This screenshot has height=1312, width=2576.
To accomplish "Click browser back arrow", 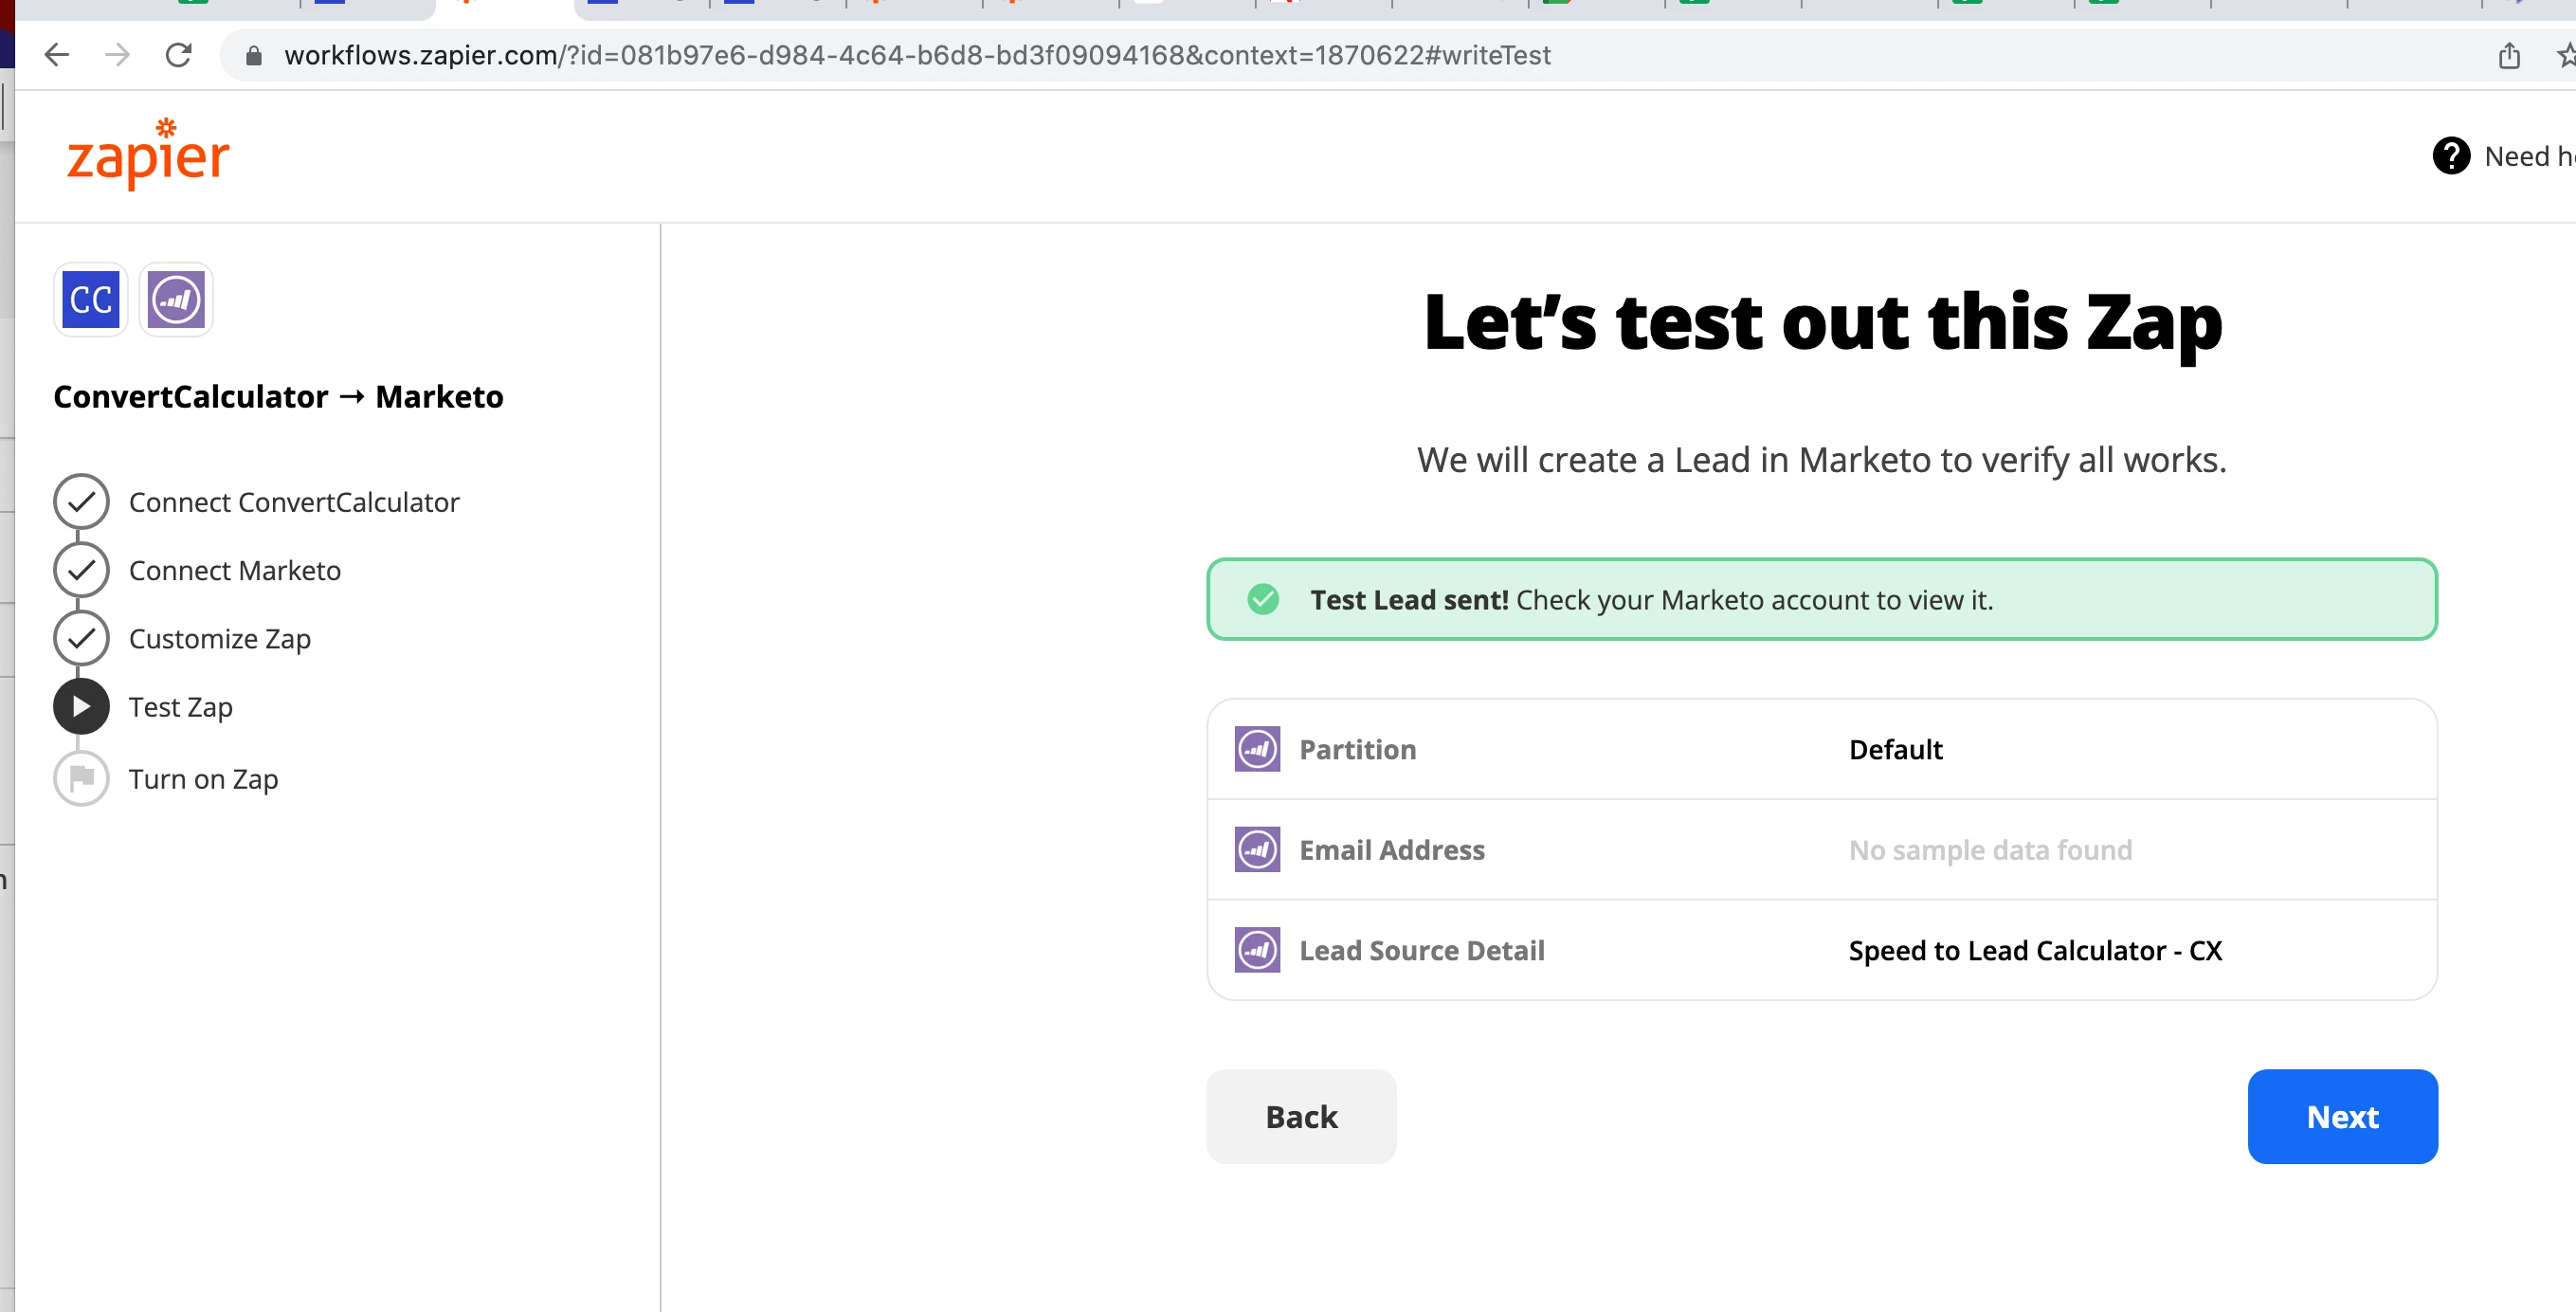I will pos(57,55).
